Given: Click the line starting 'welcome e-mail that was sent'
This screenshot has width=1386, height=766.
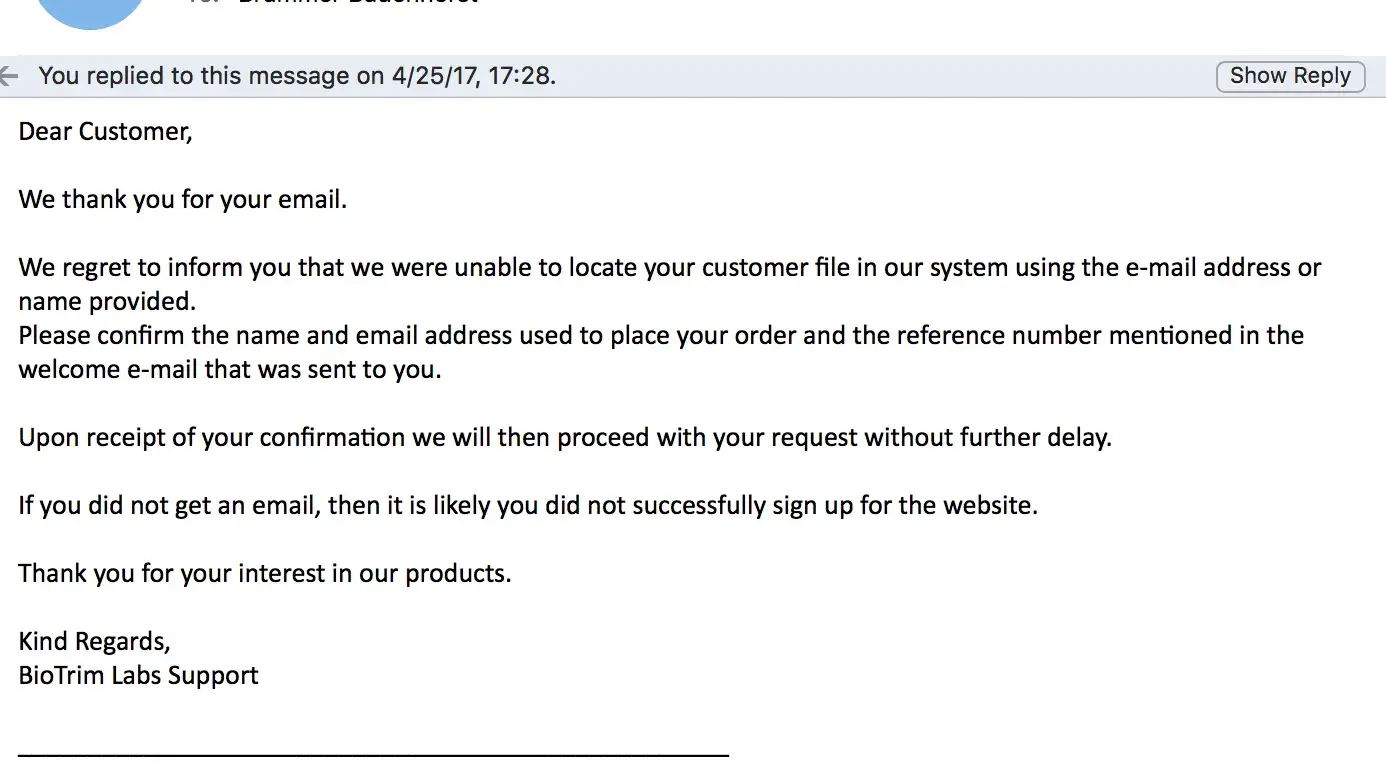Looking at the screenshot, I should point(230,369).
